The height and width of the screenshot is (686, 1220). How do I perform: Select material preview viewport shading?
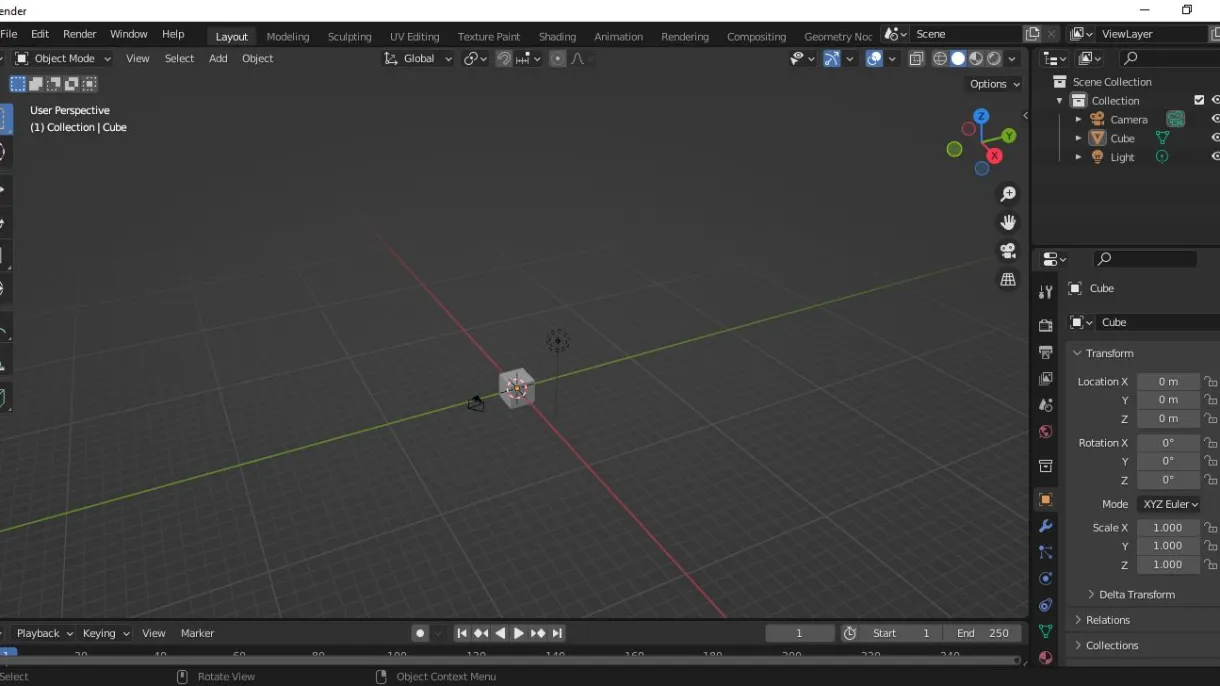pos(976,59)
